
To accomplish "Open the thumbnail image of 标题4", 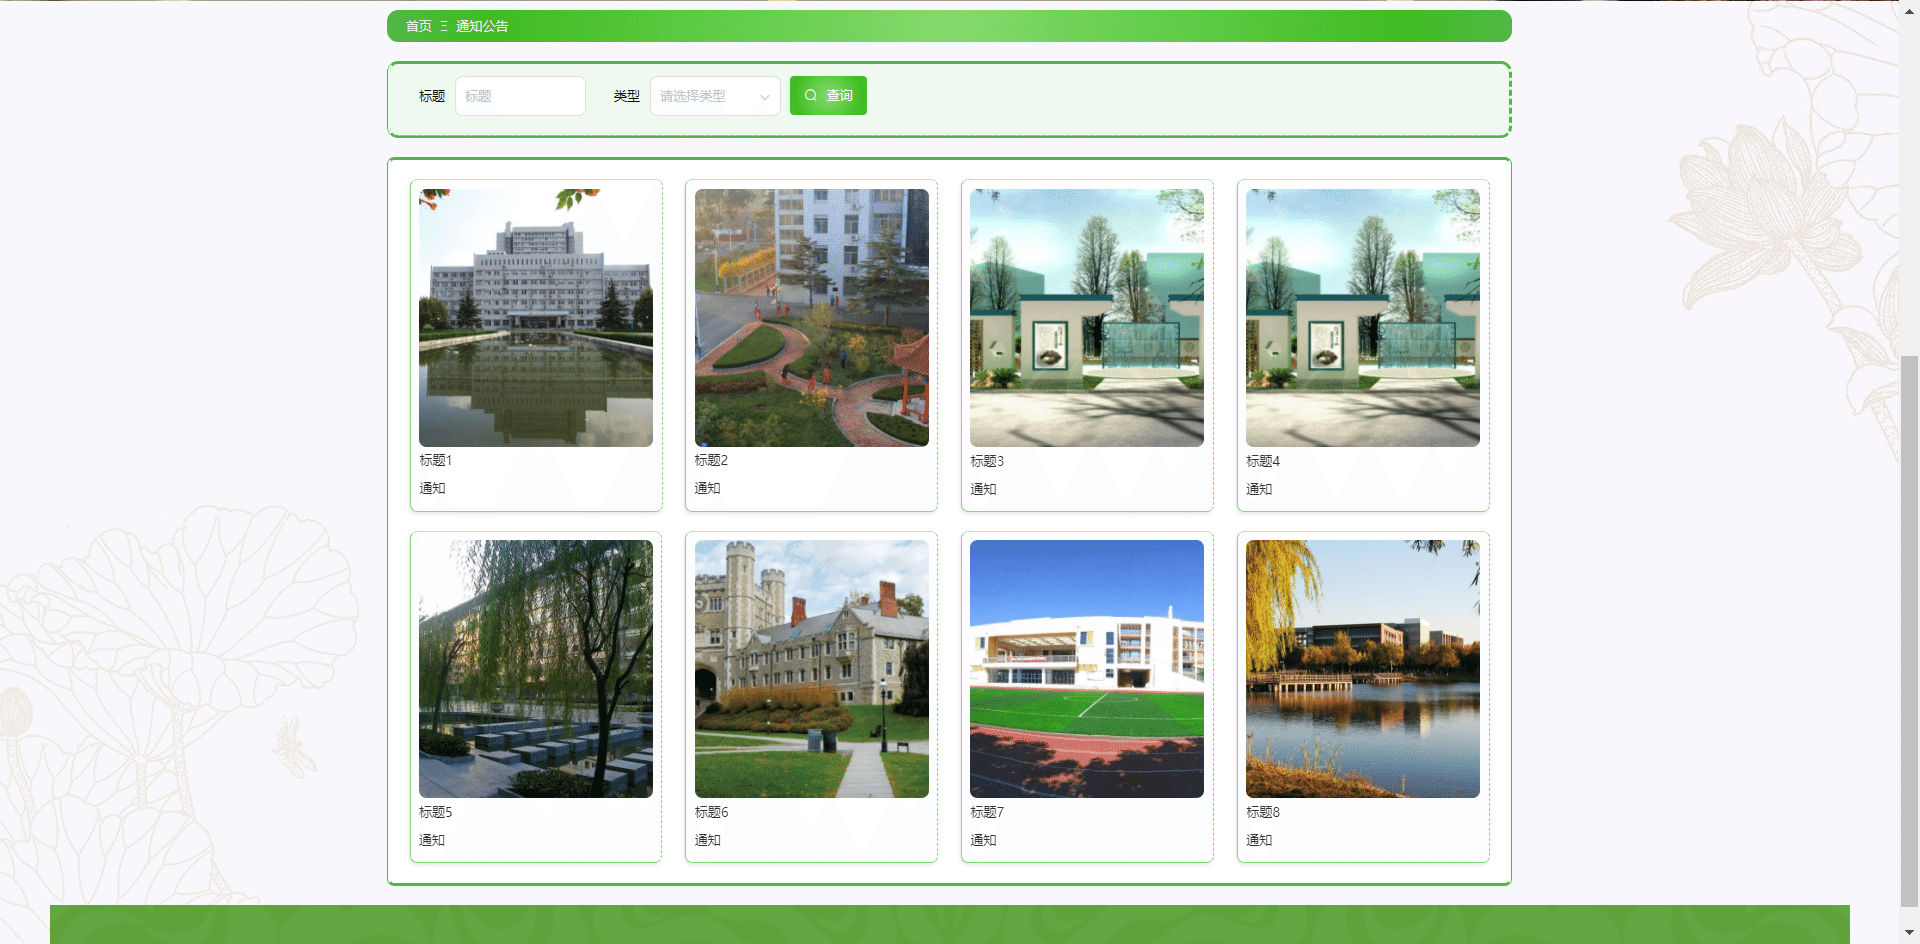I will coord(1363,318).
